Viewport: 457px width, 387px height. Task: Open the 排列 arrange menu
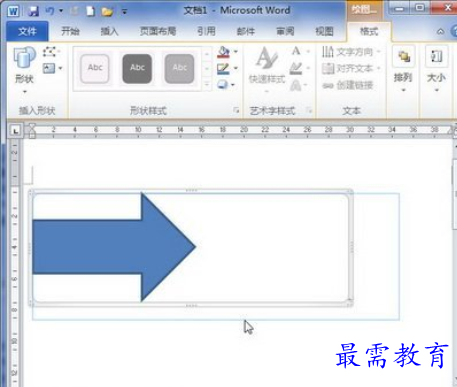pyautogui.click(x=403, y=70)
